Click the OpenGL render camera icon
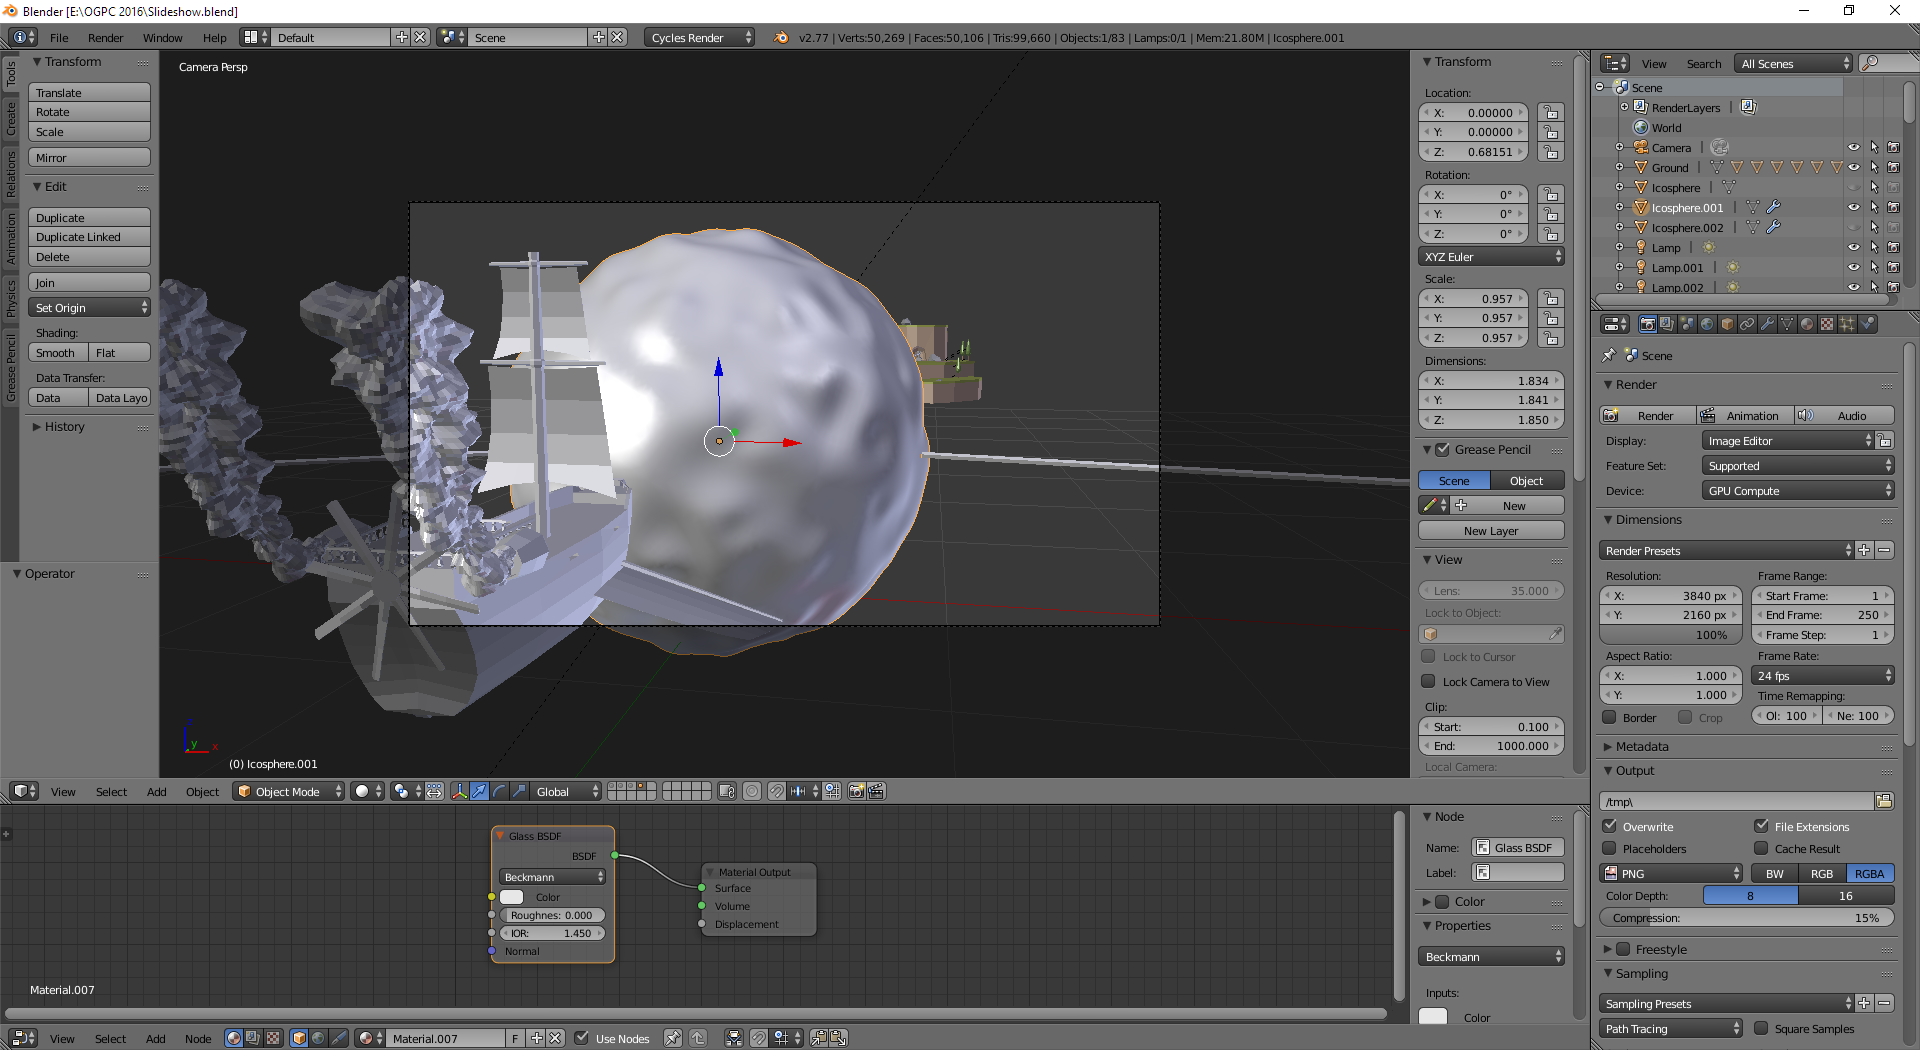 [856, 791]
